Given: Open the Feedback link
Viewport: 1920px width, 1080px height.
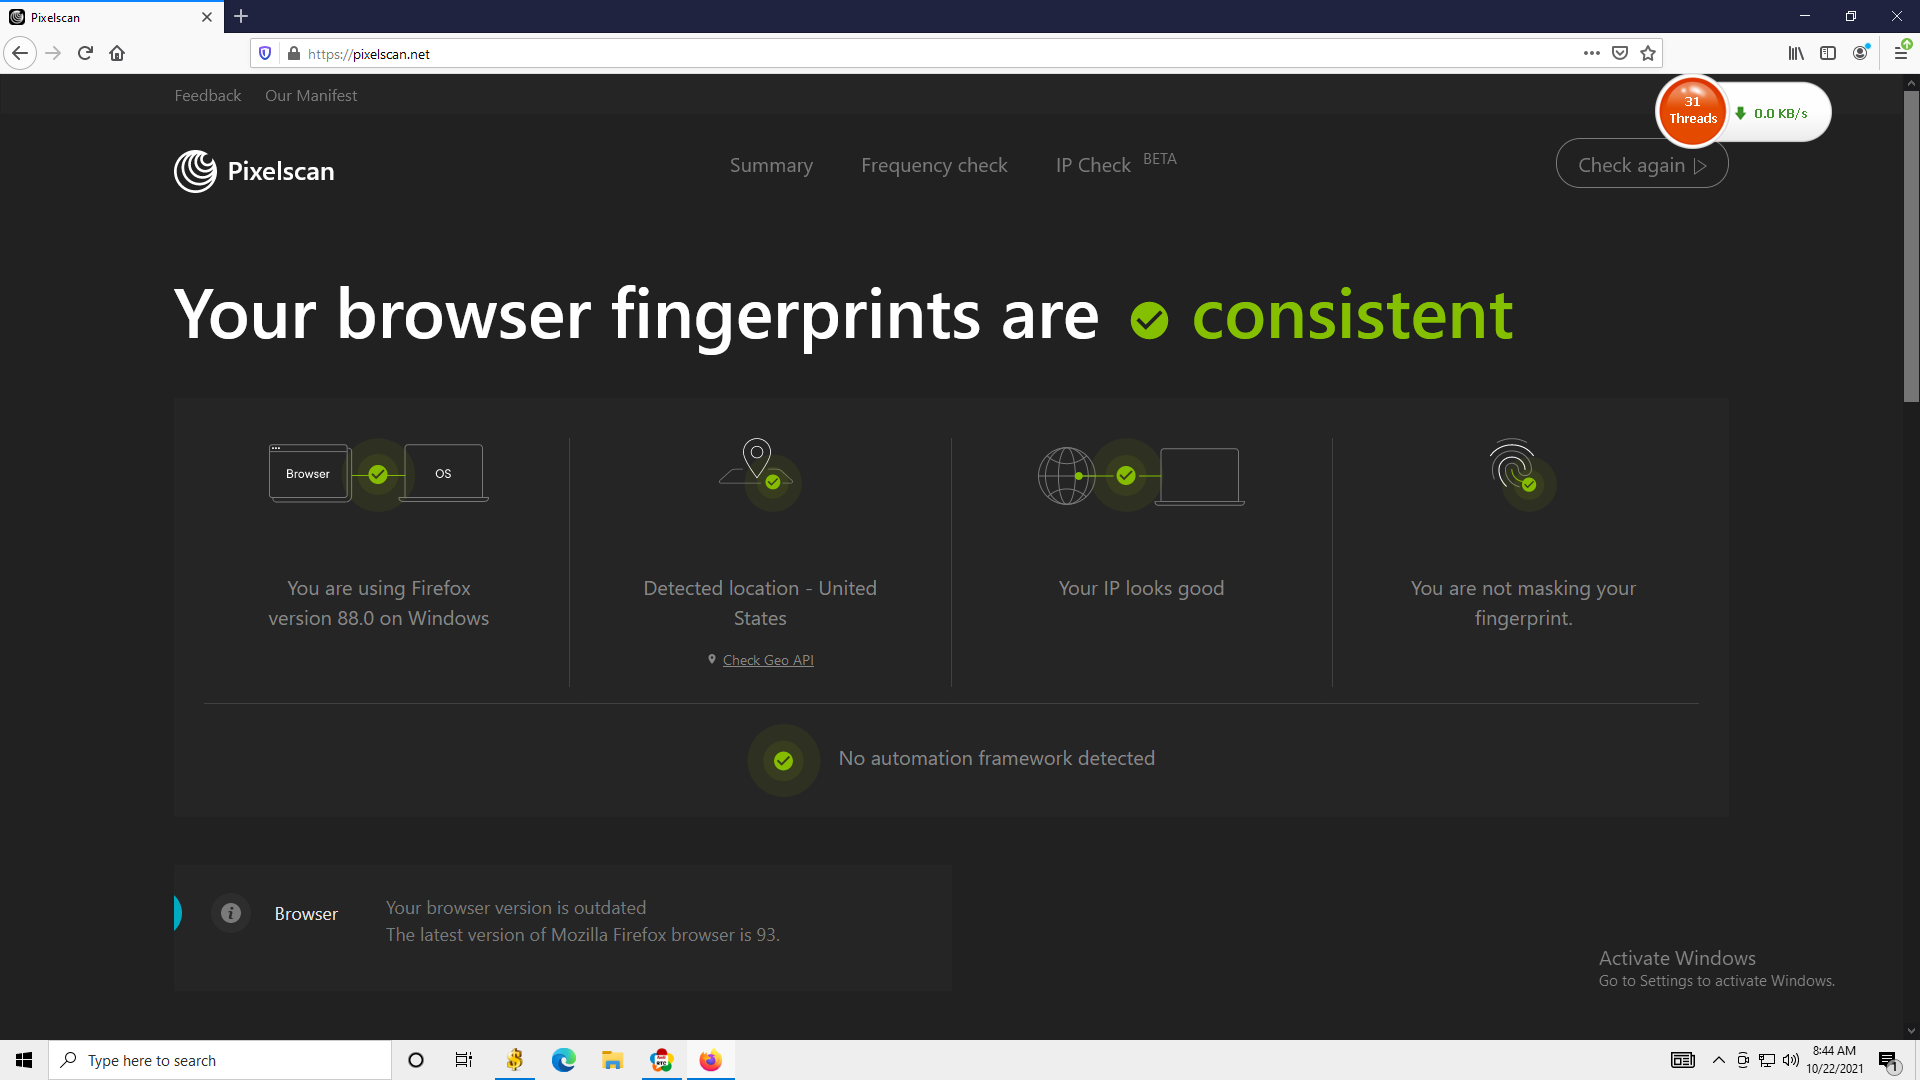Looking at the screenshot, I should 207,95.
